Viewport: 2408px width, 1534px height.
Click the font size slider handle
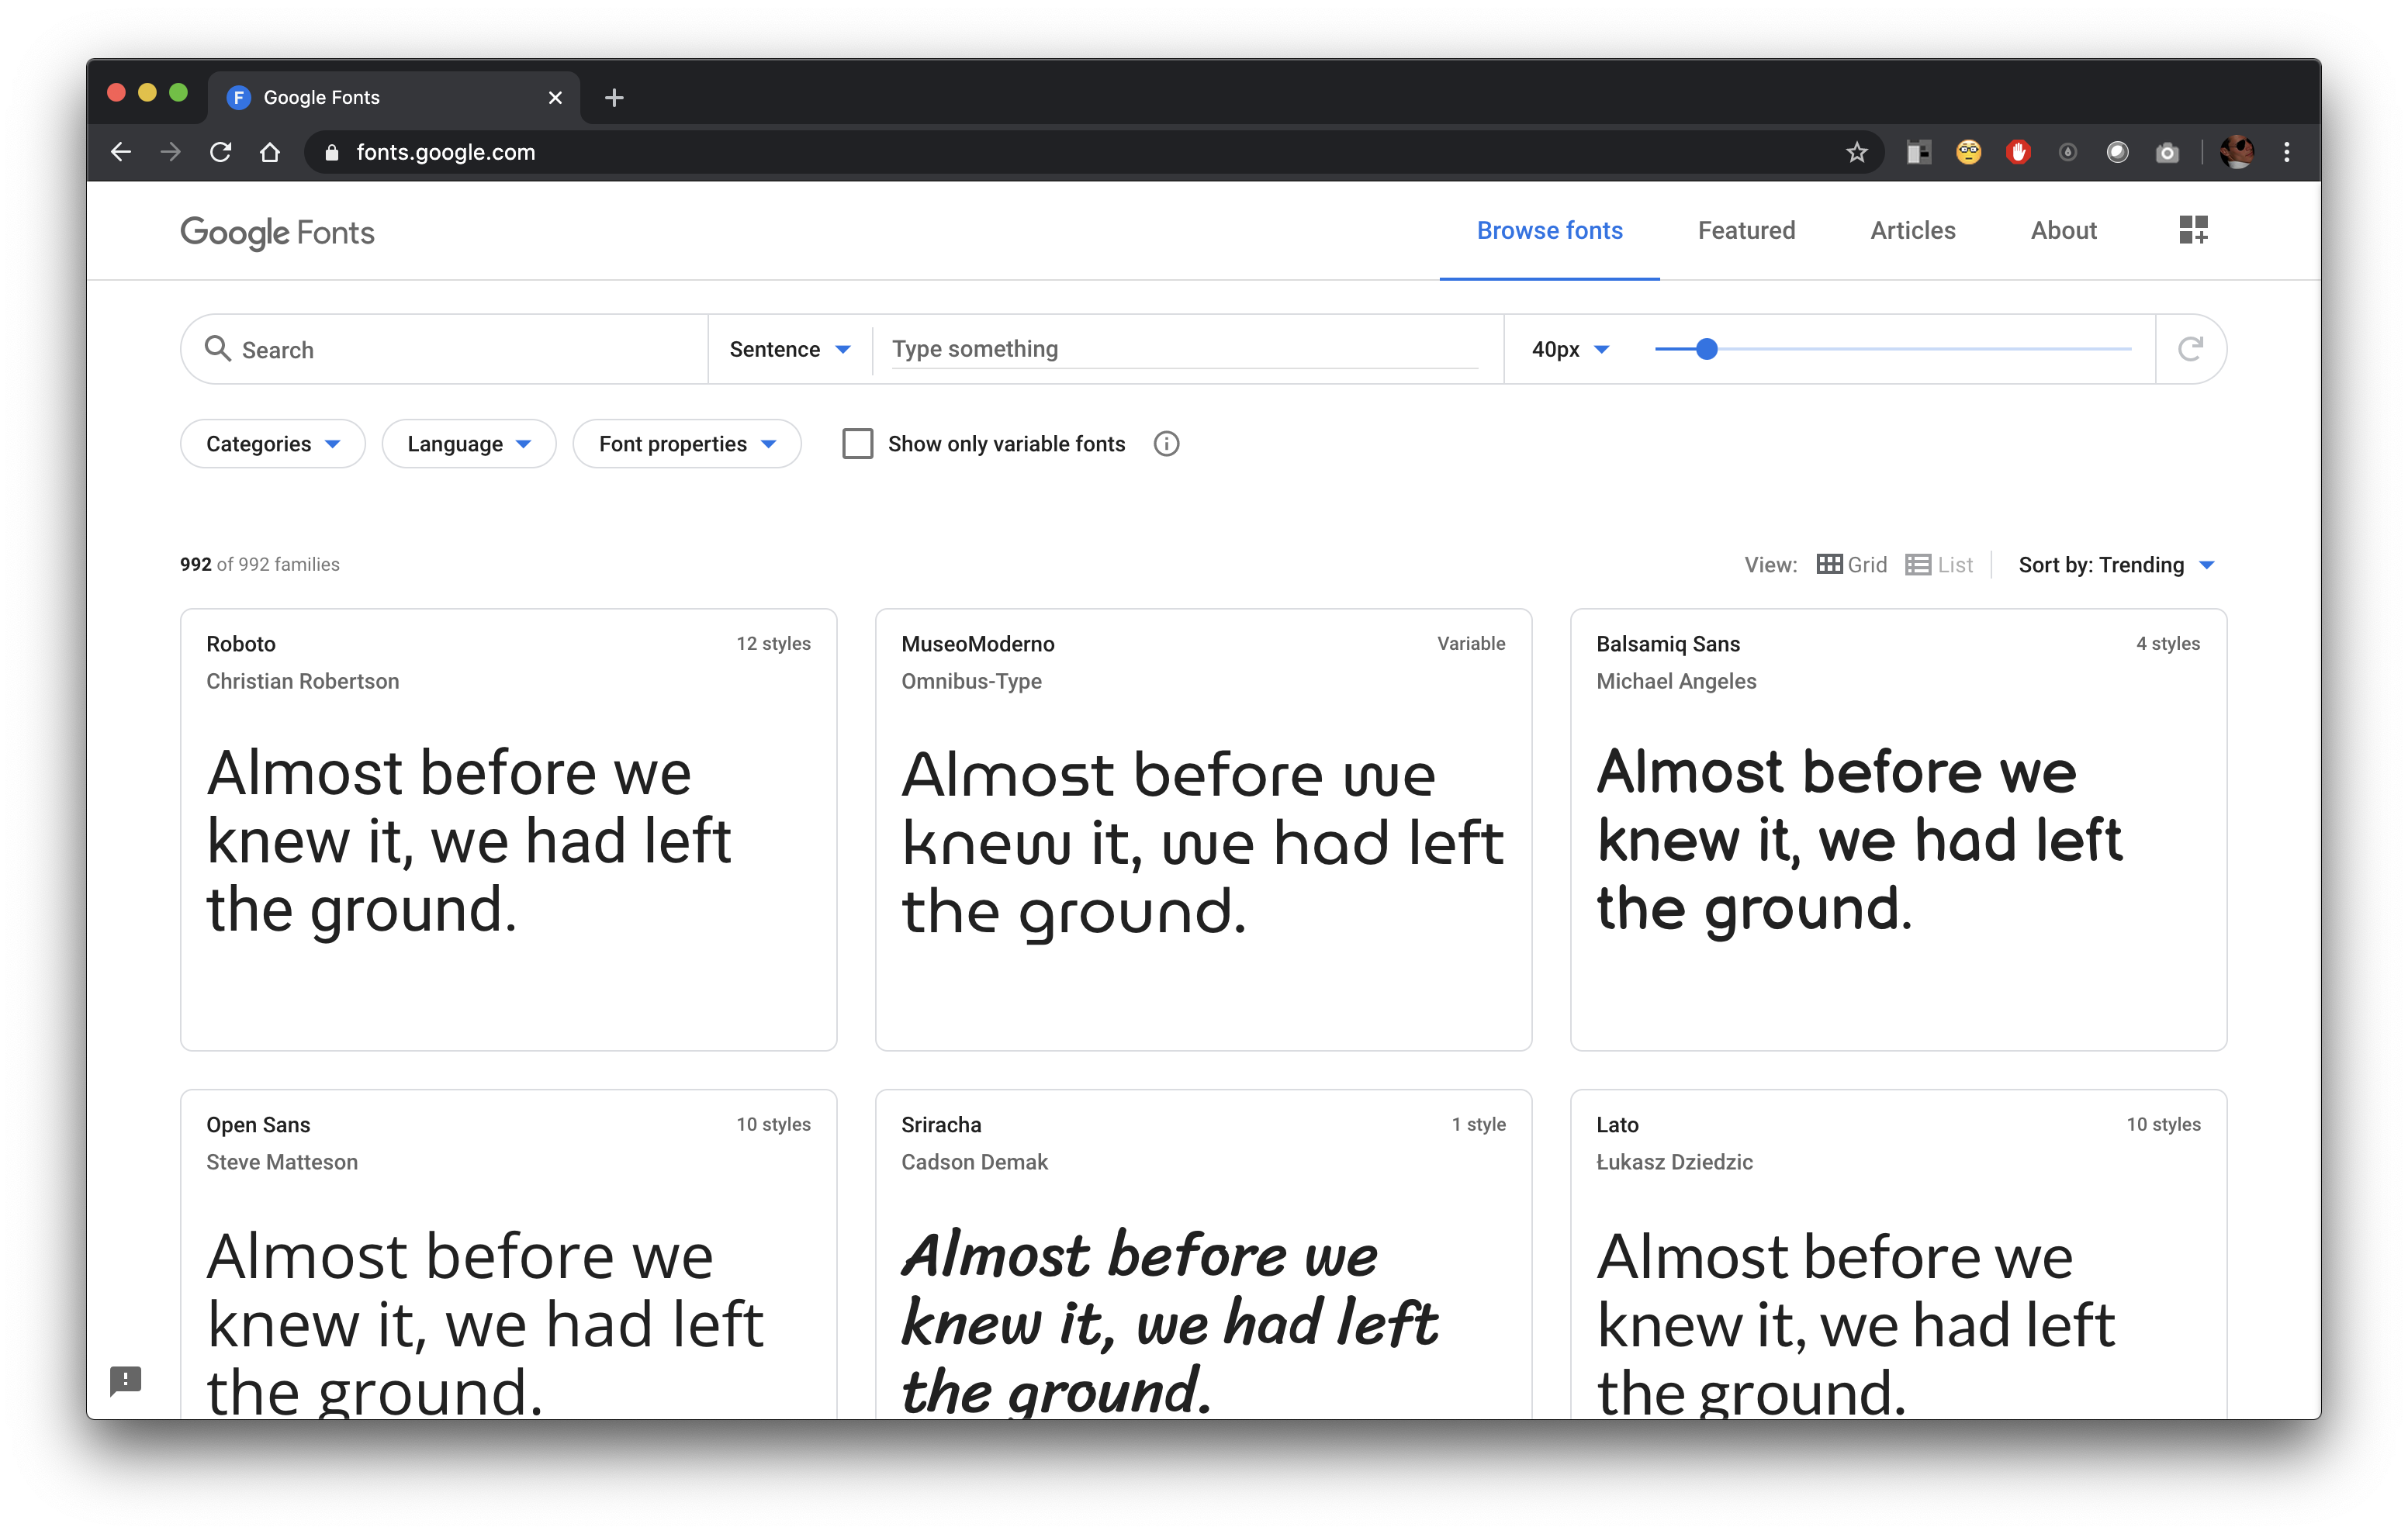(1706, 349)
